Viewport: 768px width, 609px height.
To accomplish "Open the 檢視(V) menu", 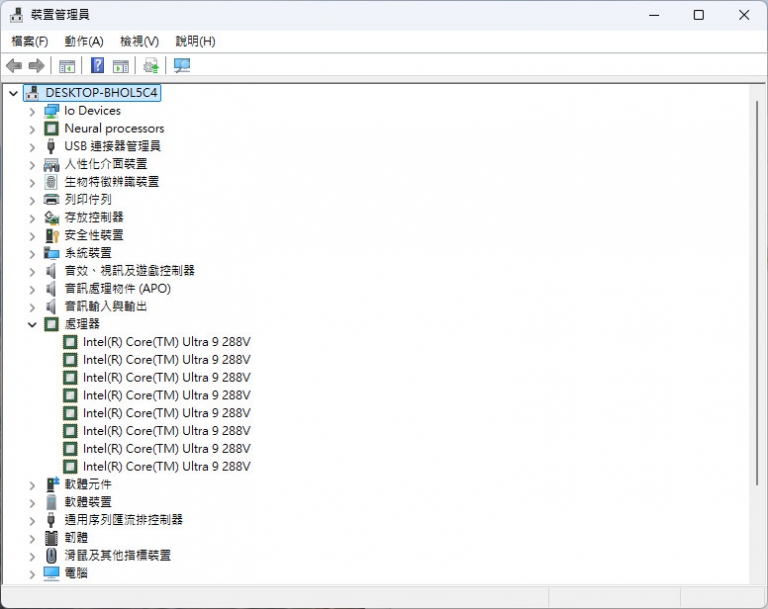I will [x=140, y=42].
